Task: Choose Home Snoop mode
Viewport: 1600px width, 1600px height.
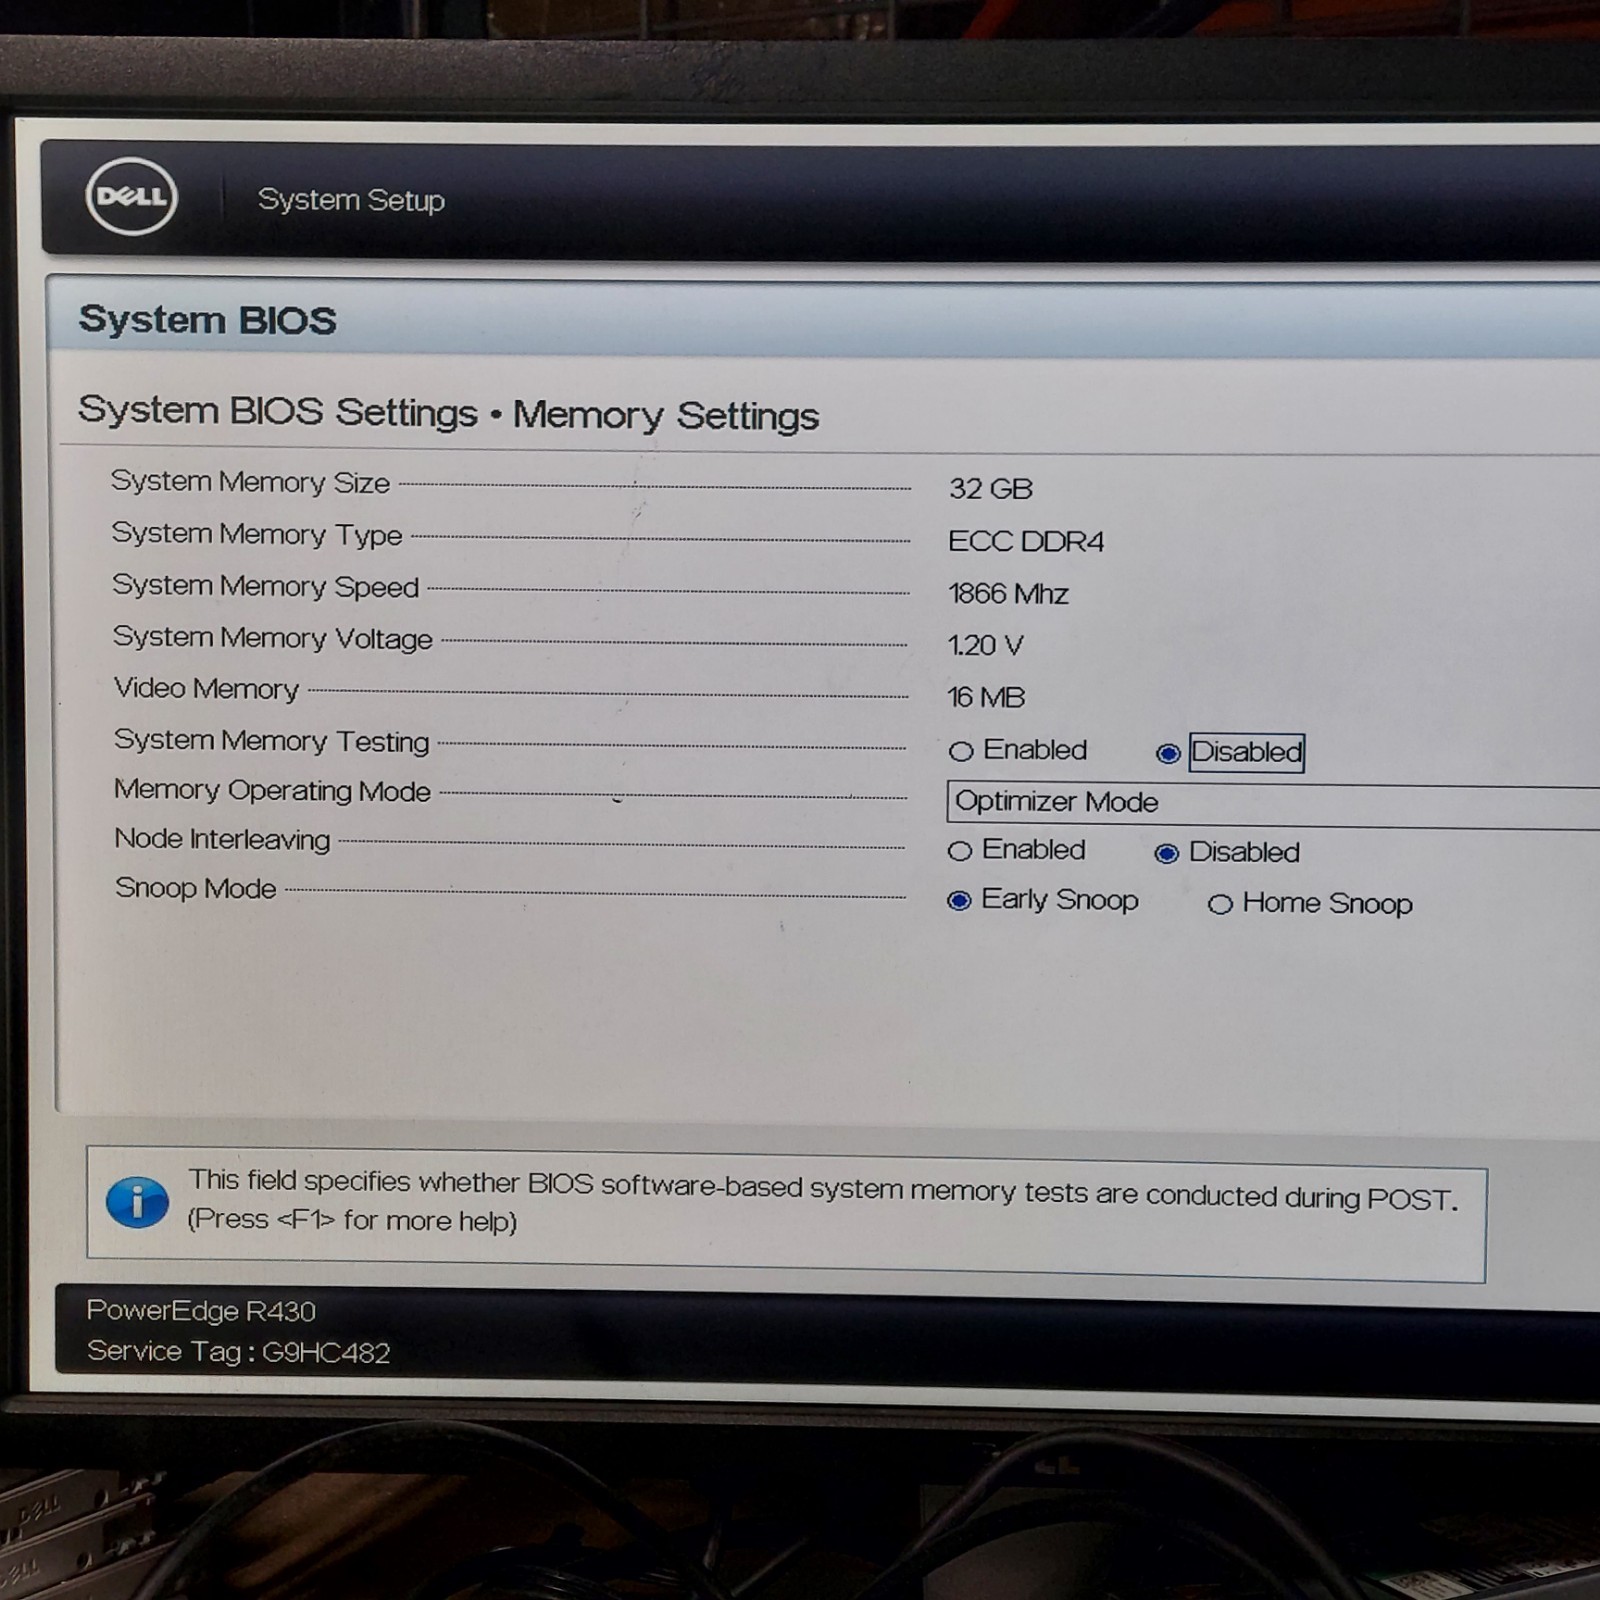Action: pos(1220,905)
